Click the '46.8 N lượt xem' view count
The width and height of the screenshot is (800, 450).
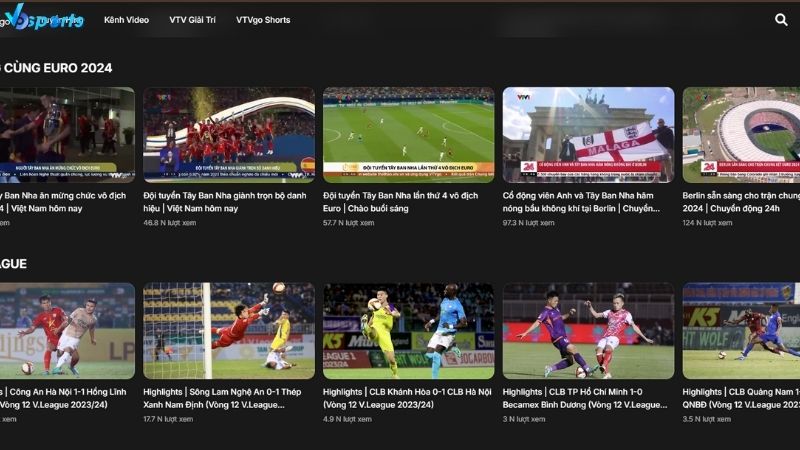pos(169,223)
